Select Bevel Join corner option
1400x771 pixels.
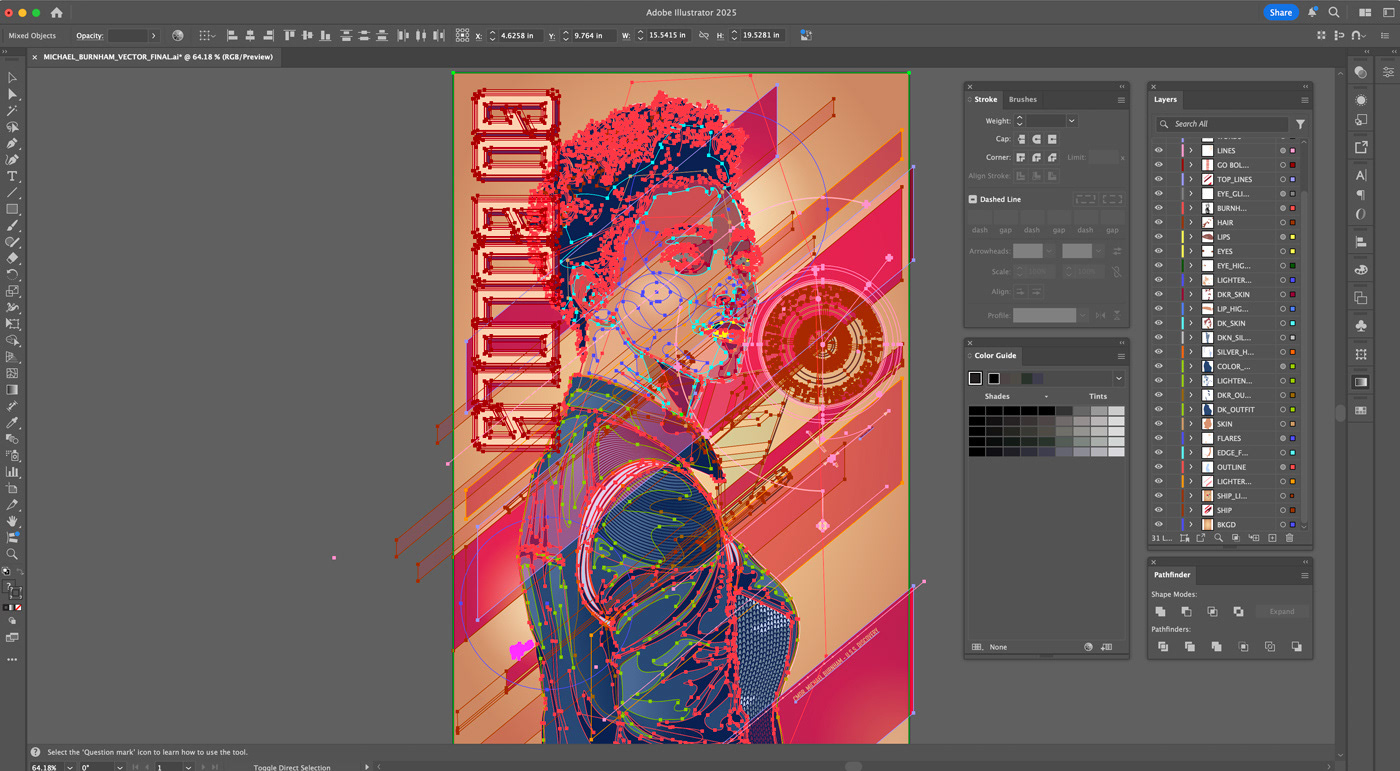click(x=1052, y=157)
